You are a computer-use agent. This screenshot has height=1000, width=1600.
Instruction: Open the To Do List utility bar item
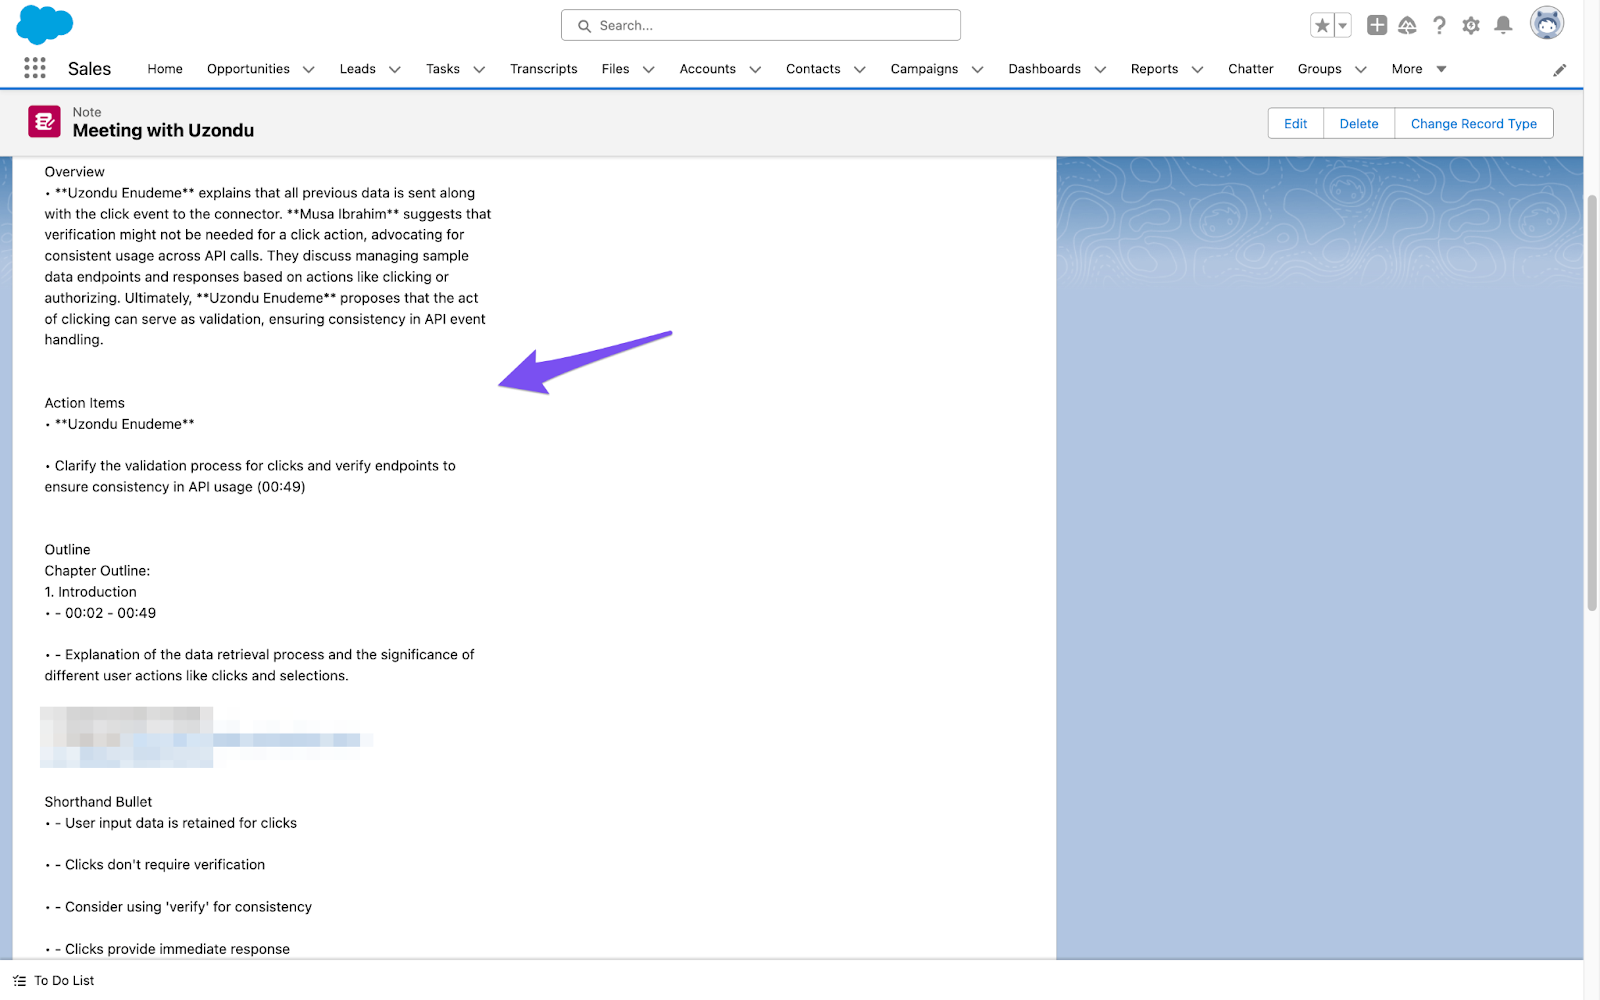coord(55,981)
